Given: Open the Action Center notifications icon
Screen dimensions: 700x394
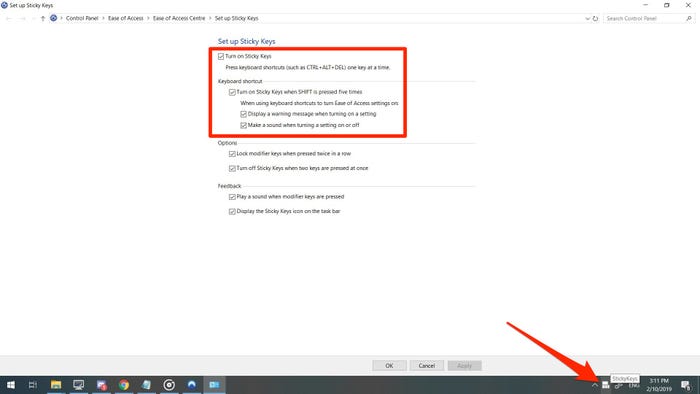Looking at the screenshot, I should [686, 385].
